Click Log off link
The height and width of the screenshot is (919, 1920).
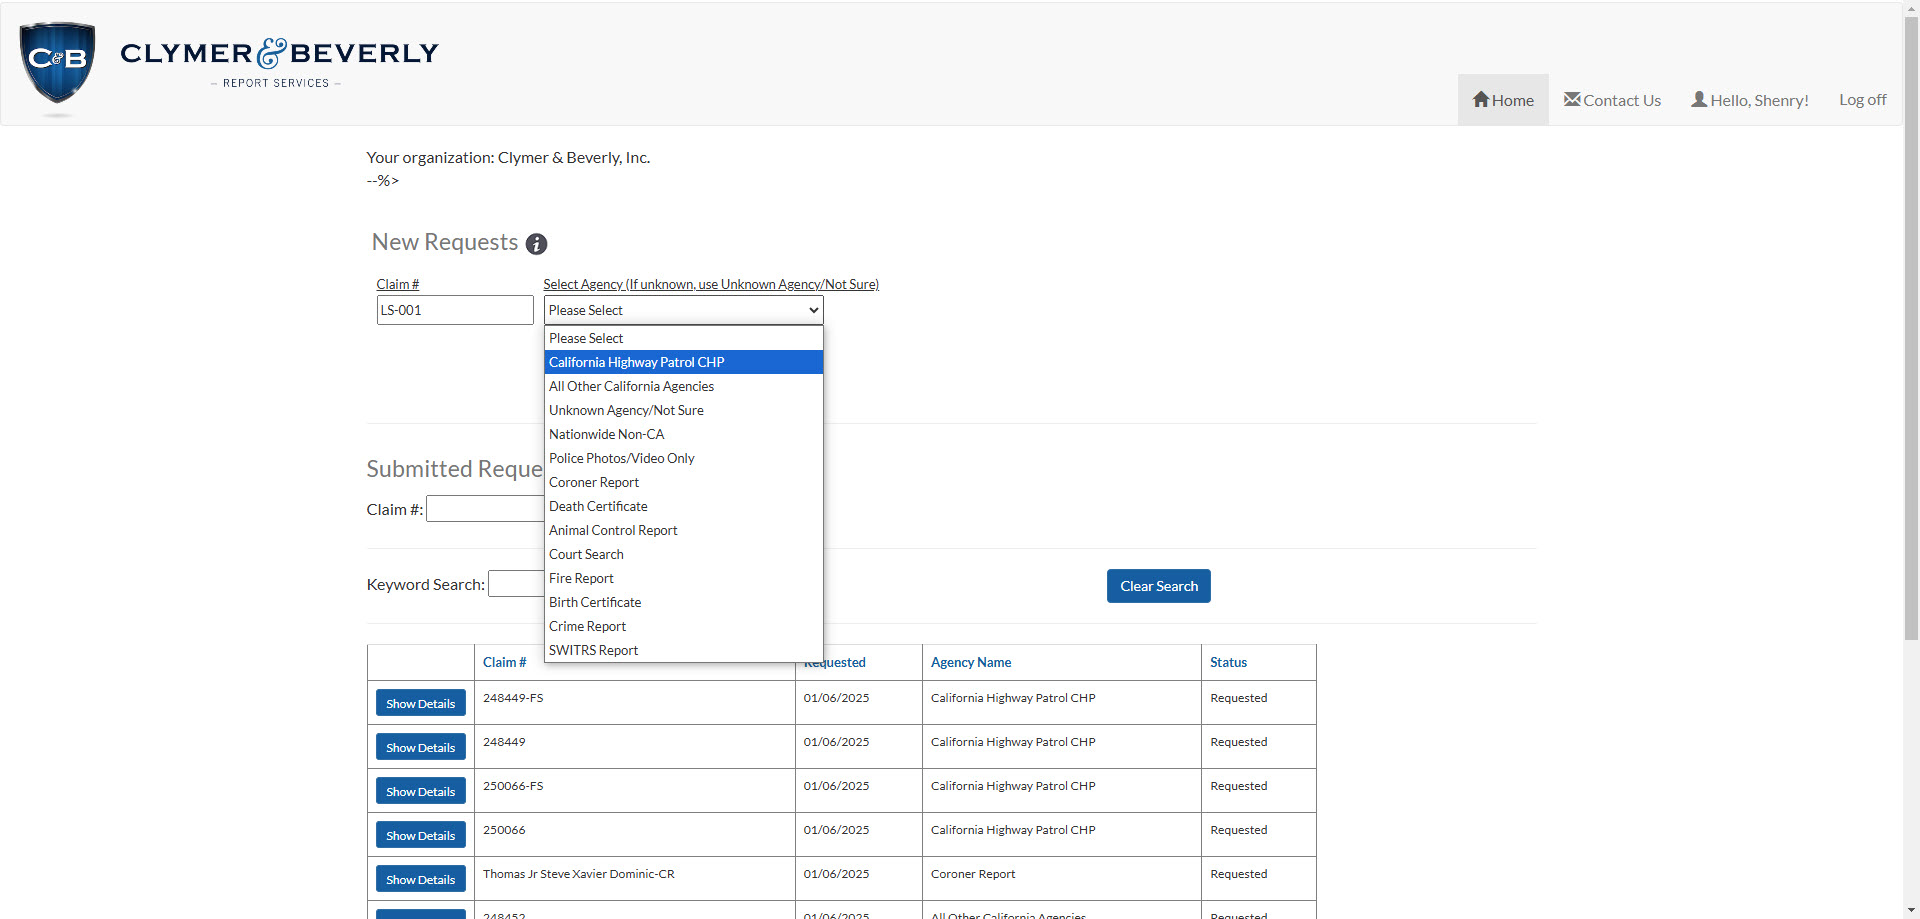[x=1862, y=100]
